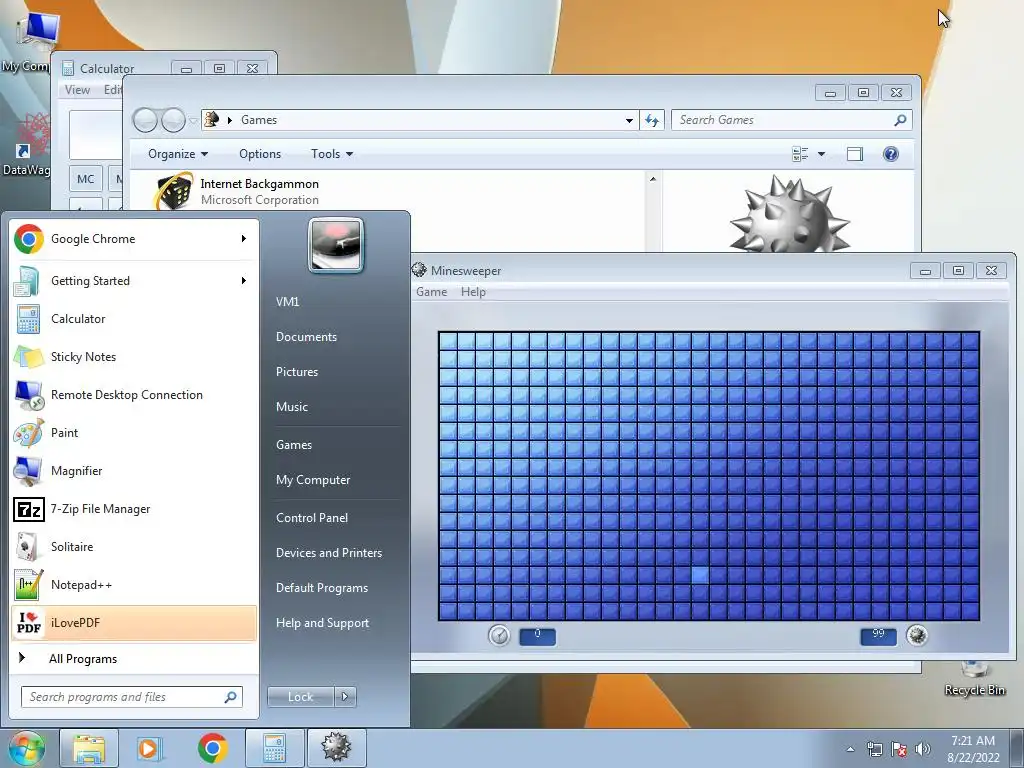Click help icon in Games window
Image resolution: width=1024 pixels, height=768 pixels.
click(x=891, y=154)
